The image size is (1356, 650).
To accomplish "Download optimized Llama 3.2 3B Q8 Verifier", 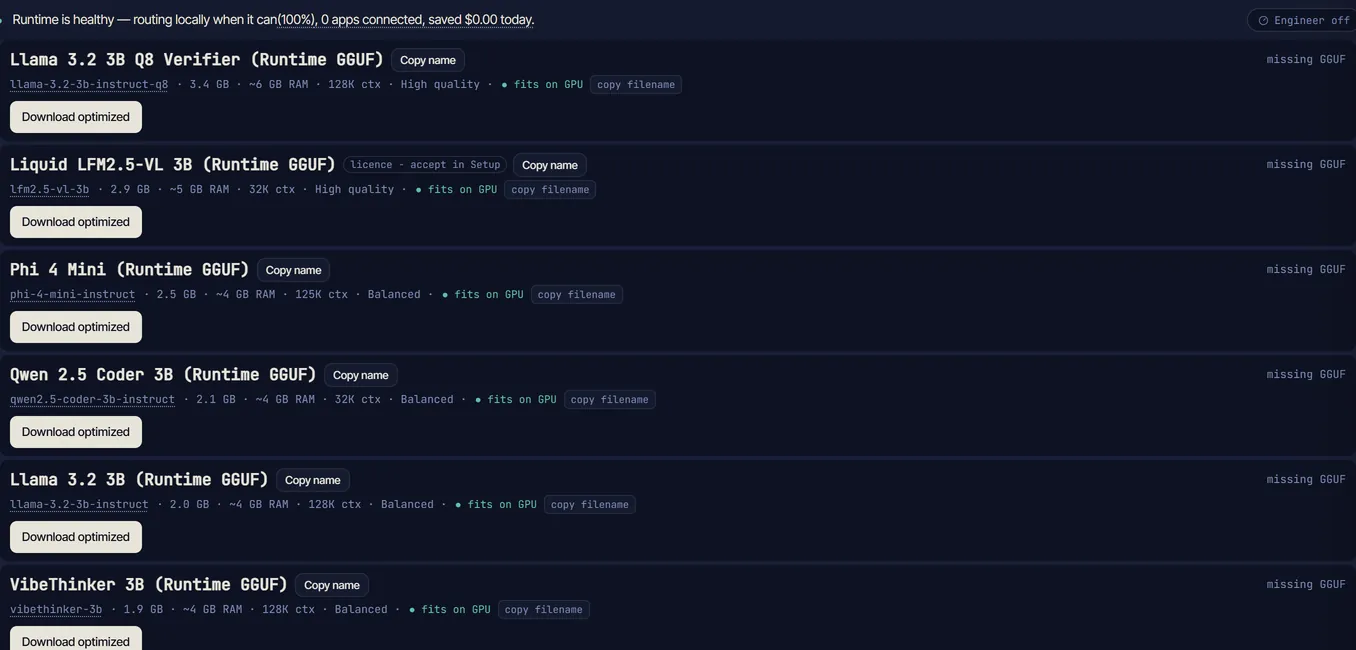I will [76, 117].
